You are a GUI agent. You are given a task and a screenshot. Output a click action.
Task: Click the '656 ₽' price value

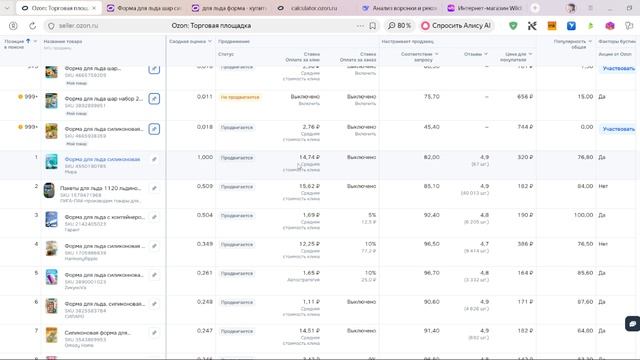[x=525, y=97]
